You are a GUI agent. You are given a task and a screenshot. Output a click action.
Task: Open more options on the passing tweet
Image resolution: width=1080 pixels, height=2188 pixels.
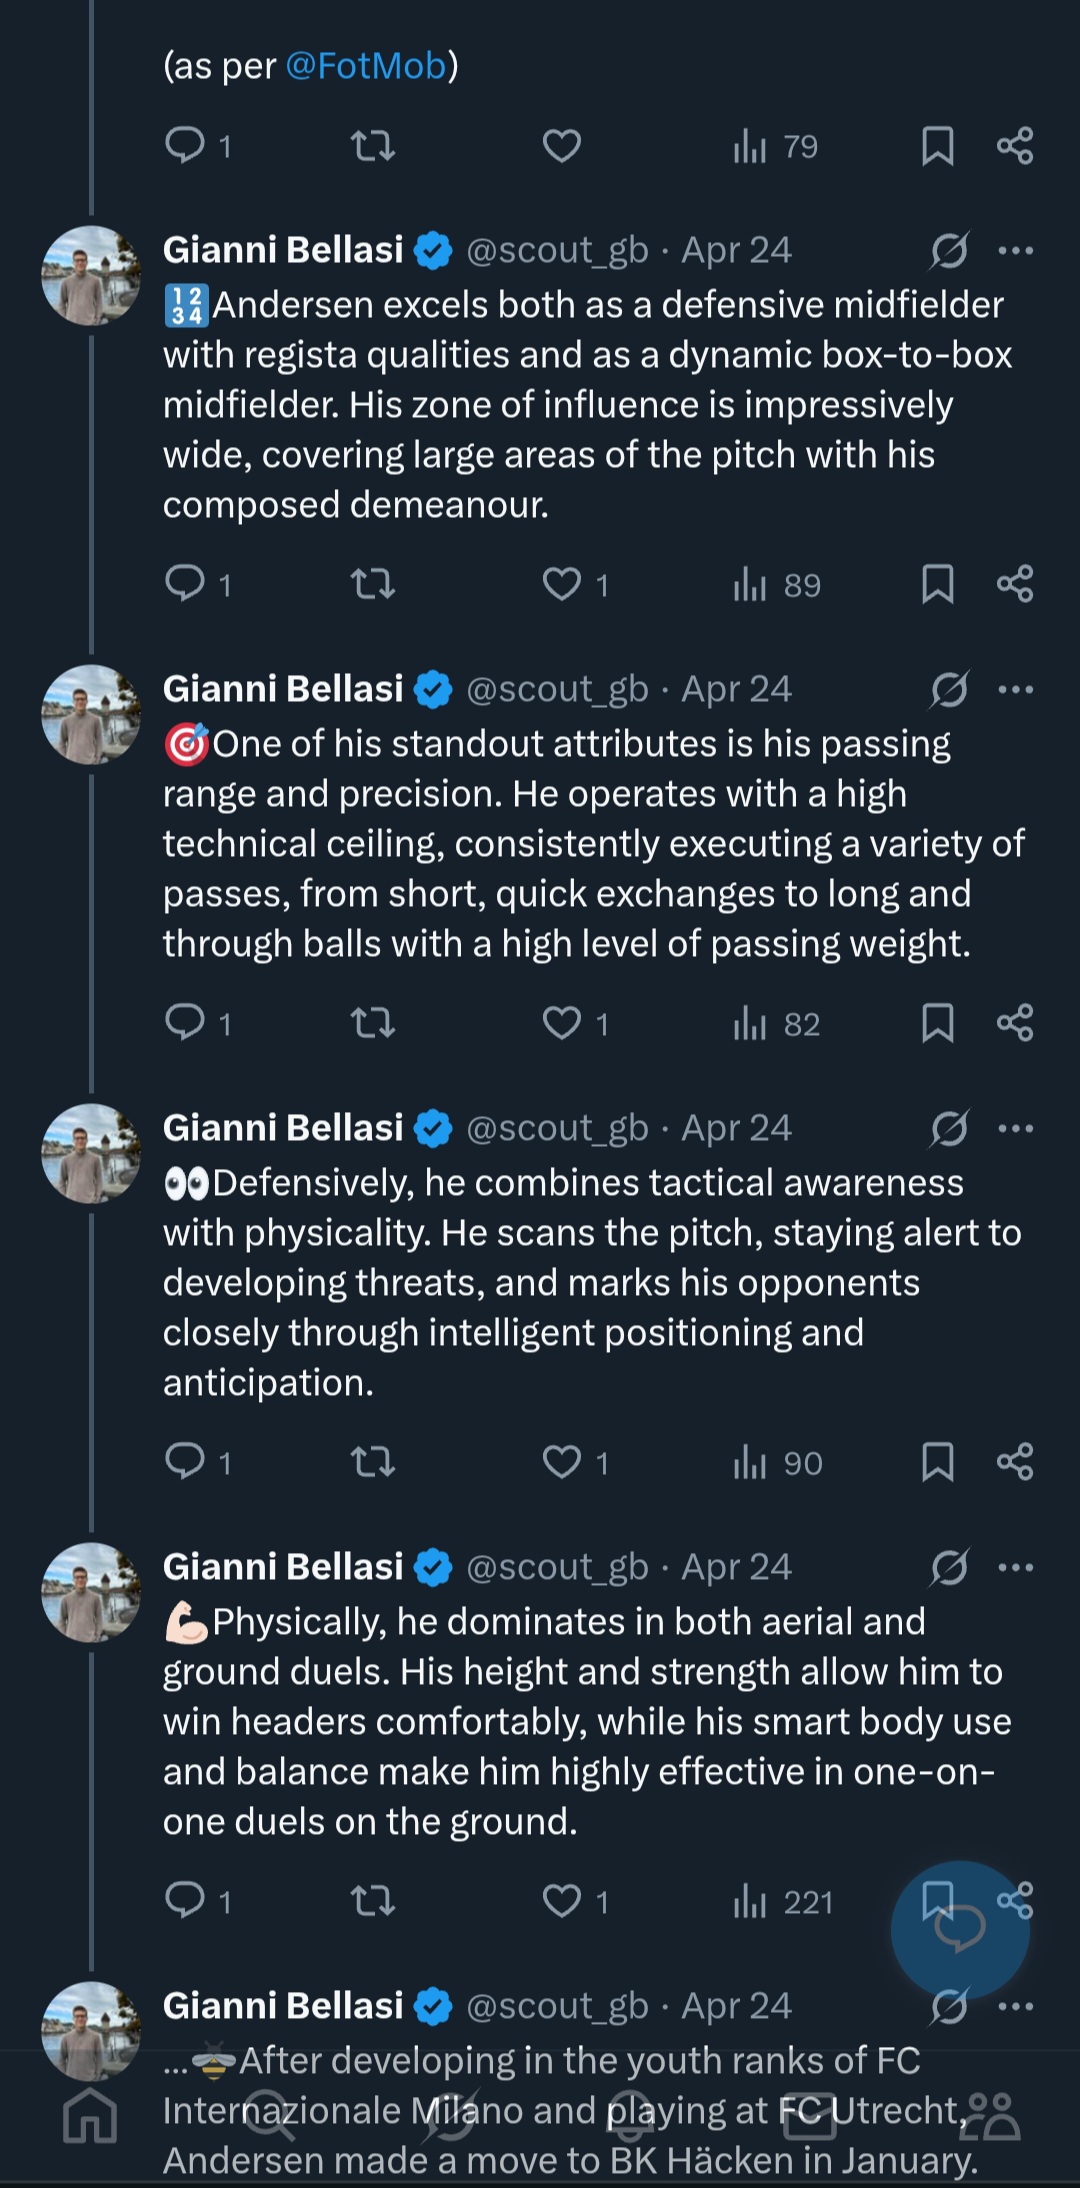(1016, 689)
